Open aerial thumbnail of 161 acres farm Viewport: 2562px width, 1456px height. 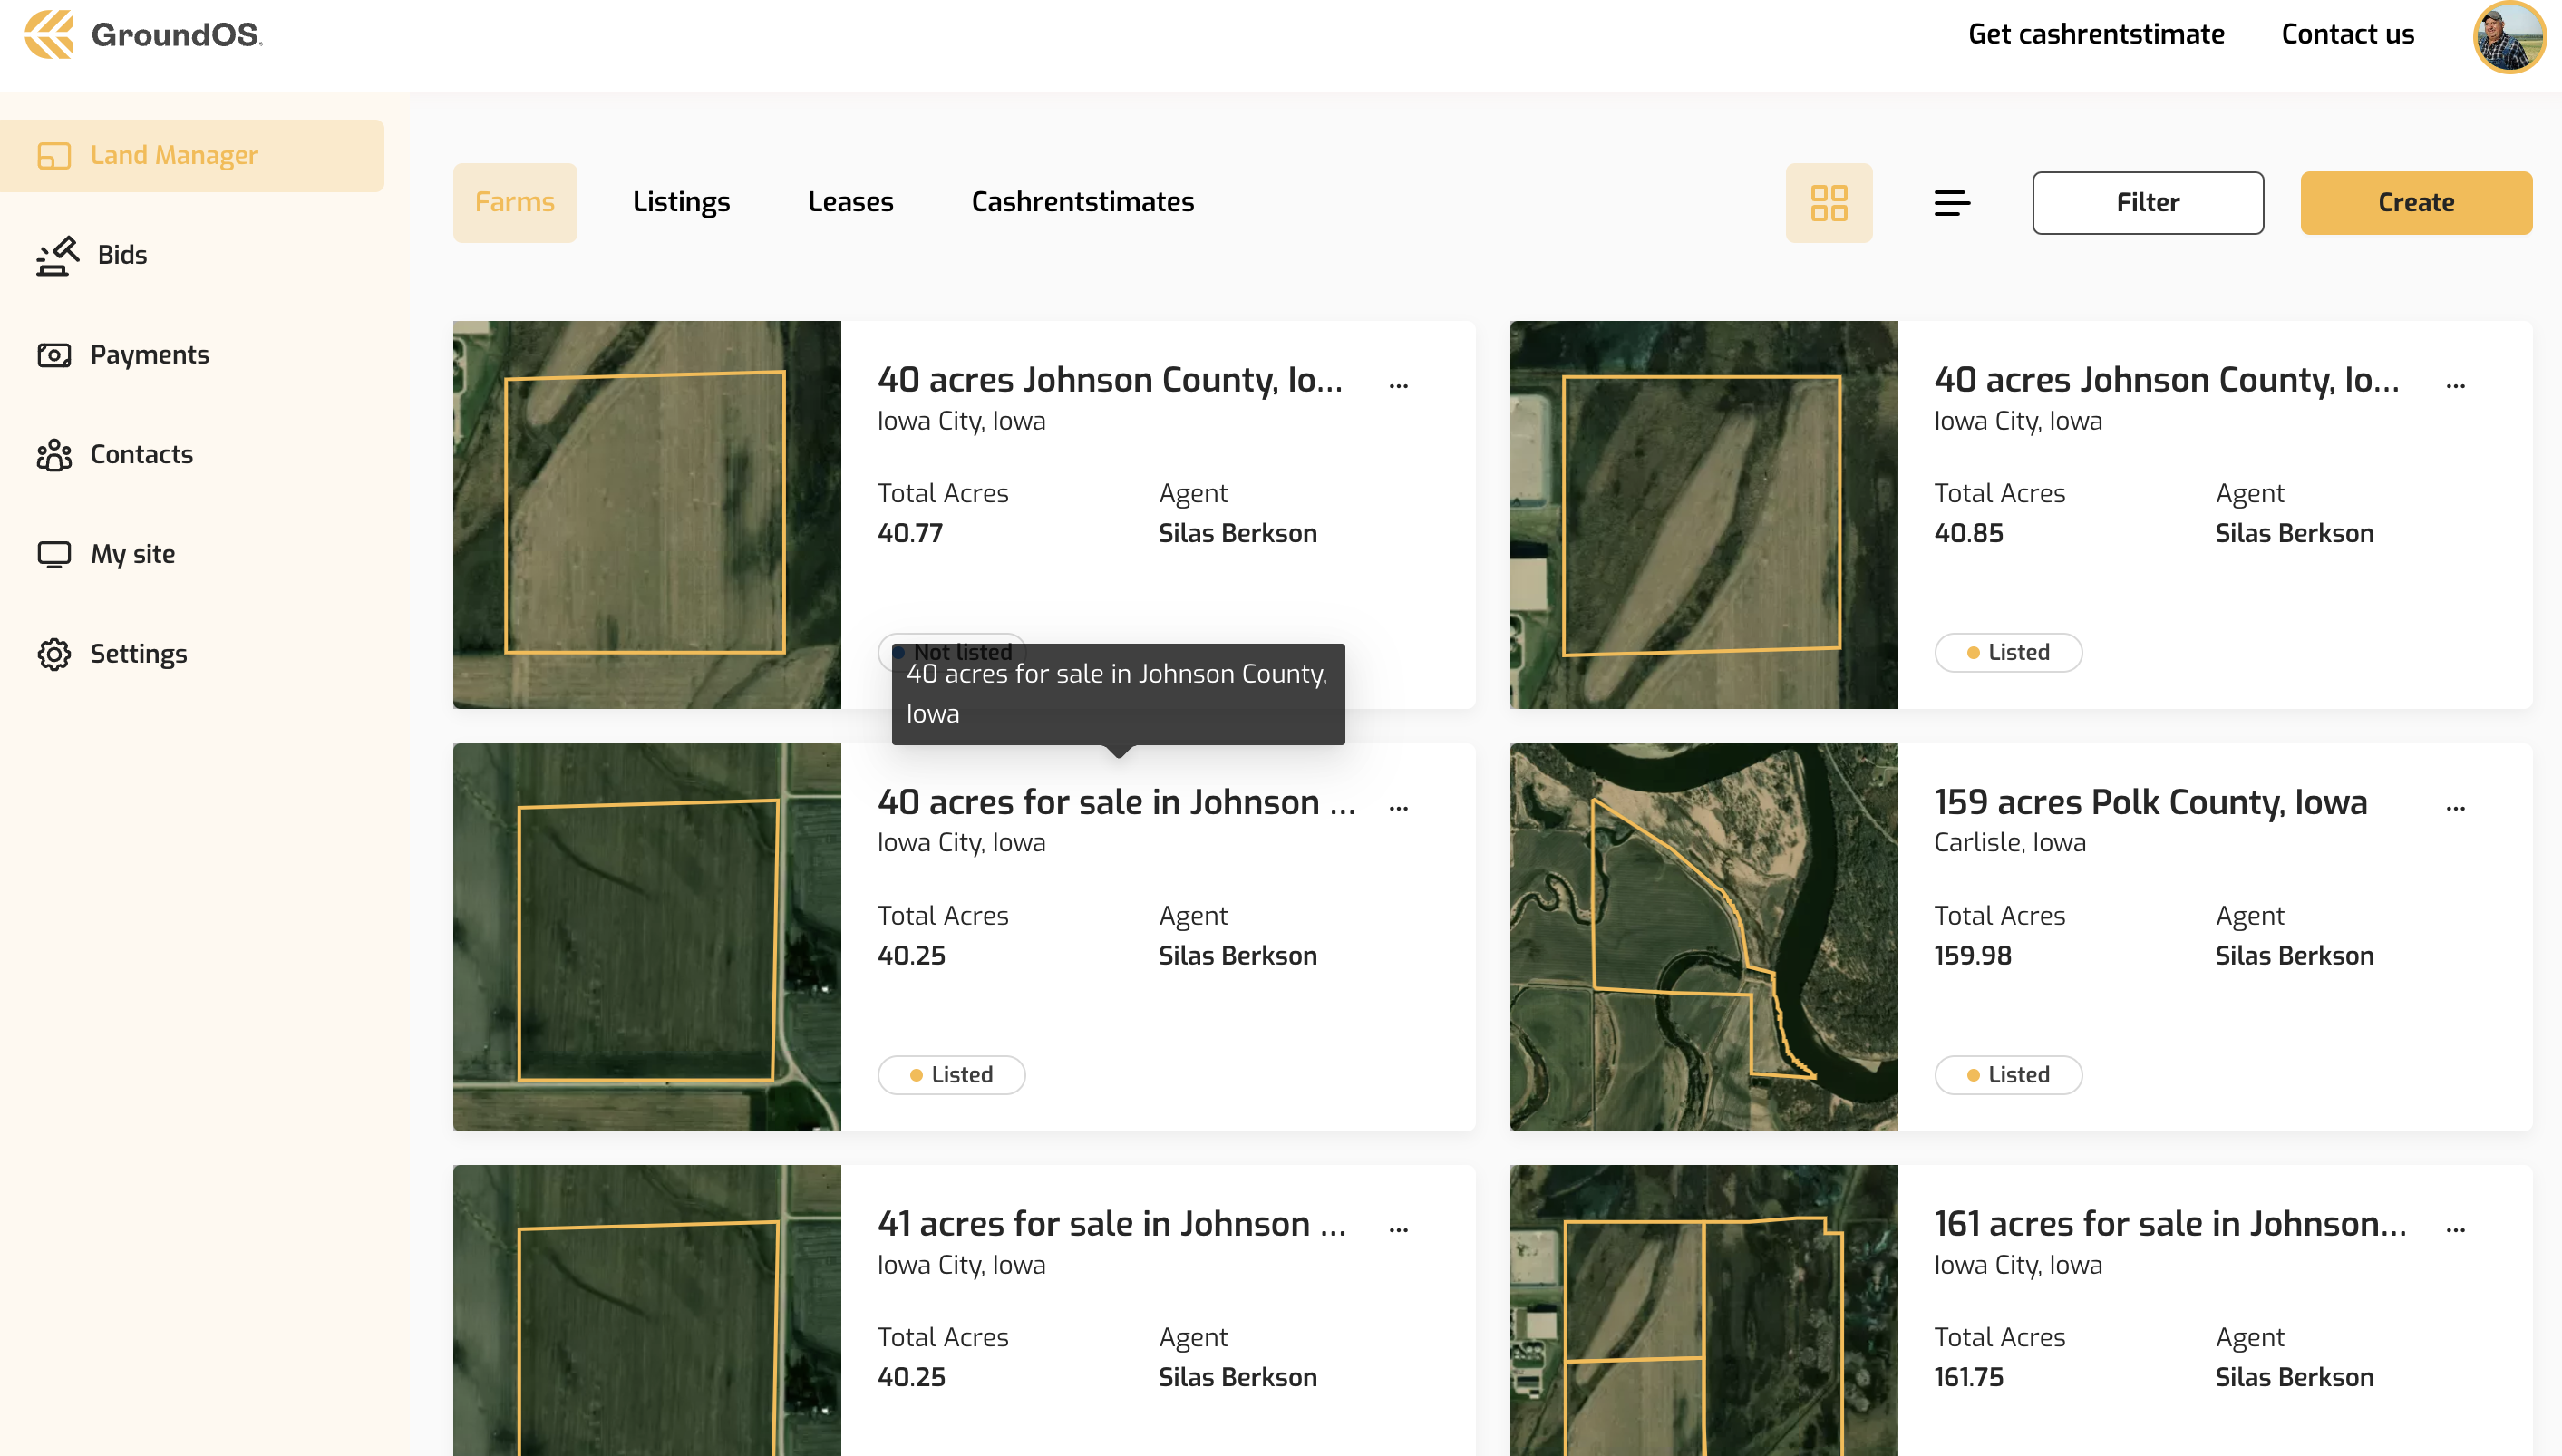[x=1703, y=1310]
